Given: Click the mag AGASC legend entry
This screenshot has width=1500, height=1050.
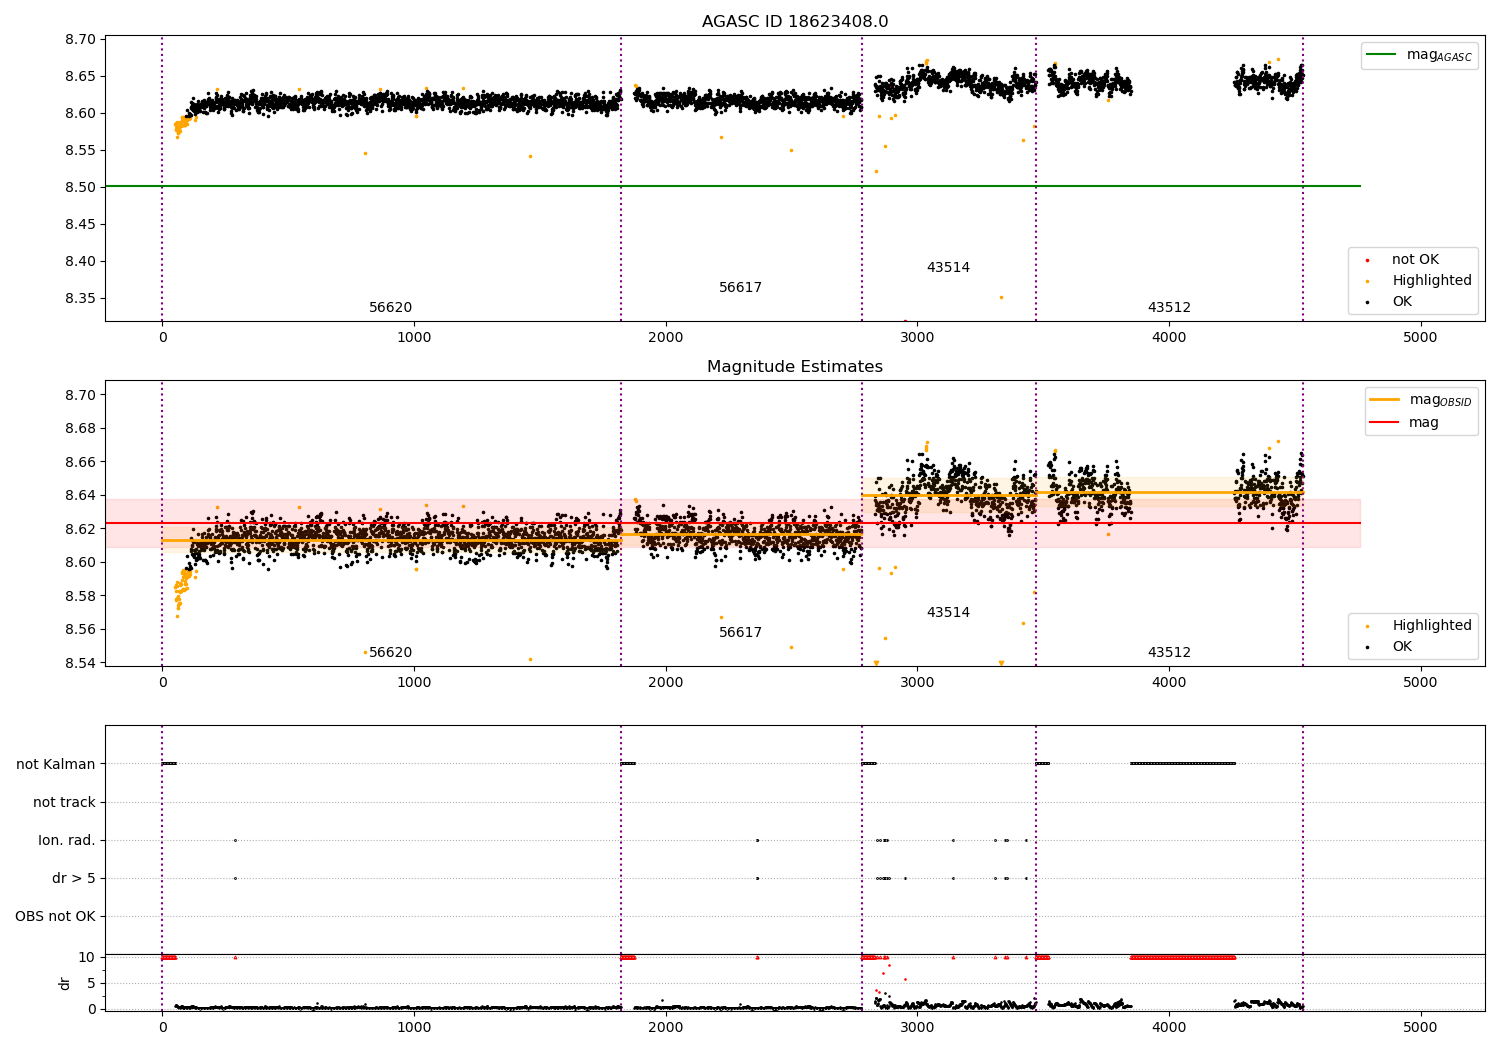Looking at the screenshot, I should (1420, 56).
